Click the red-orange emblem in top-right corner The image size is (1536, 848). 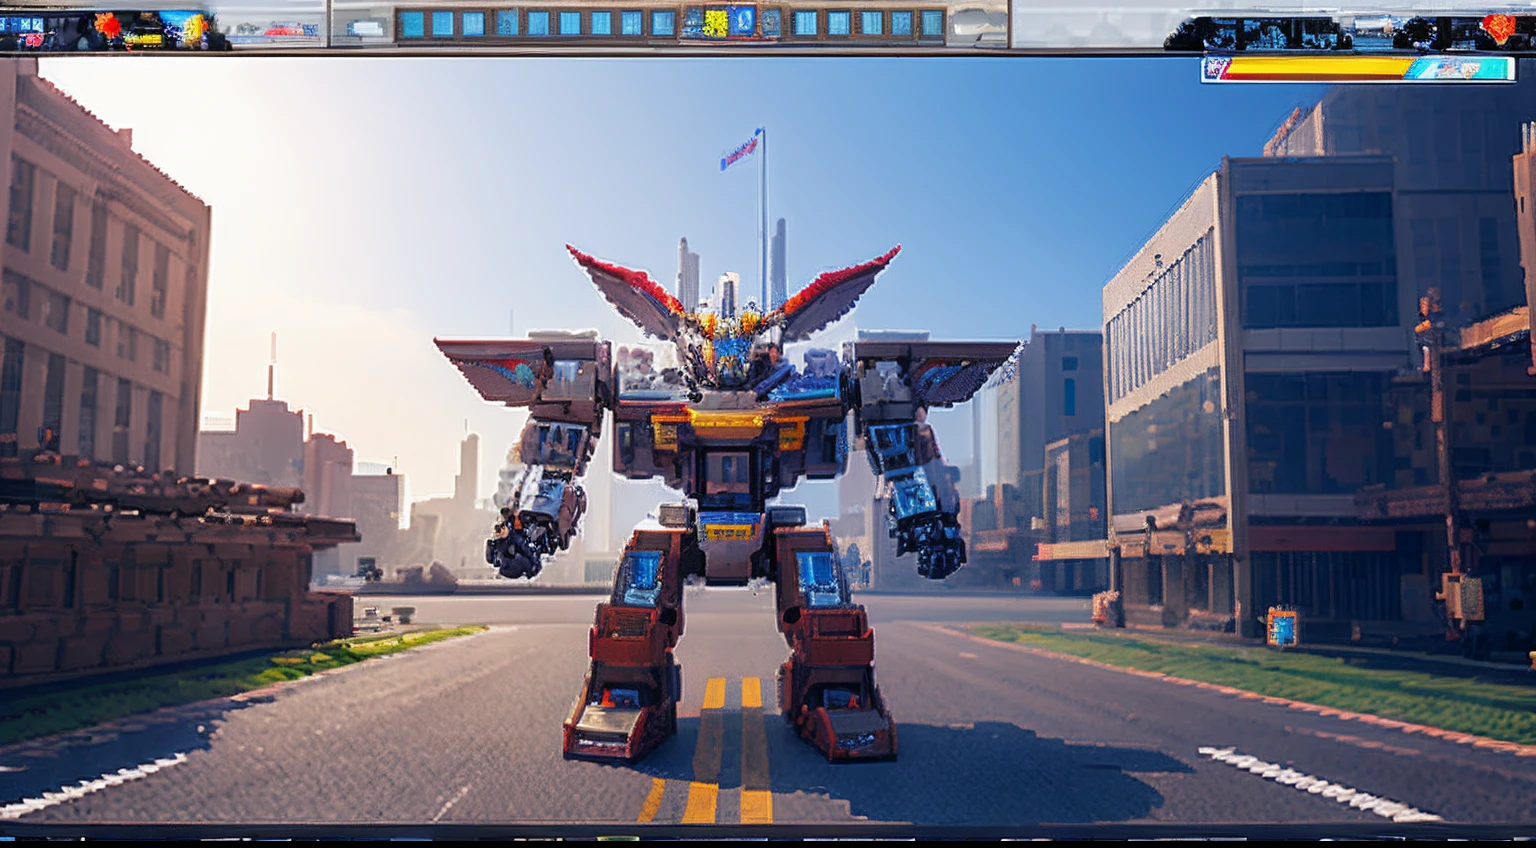(x=1499, y=27)
